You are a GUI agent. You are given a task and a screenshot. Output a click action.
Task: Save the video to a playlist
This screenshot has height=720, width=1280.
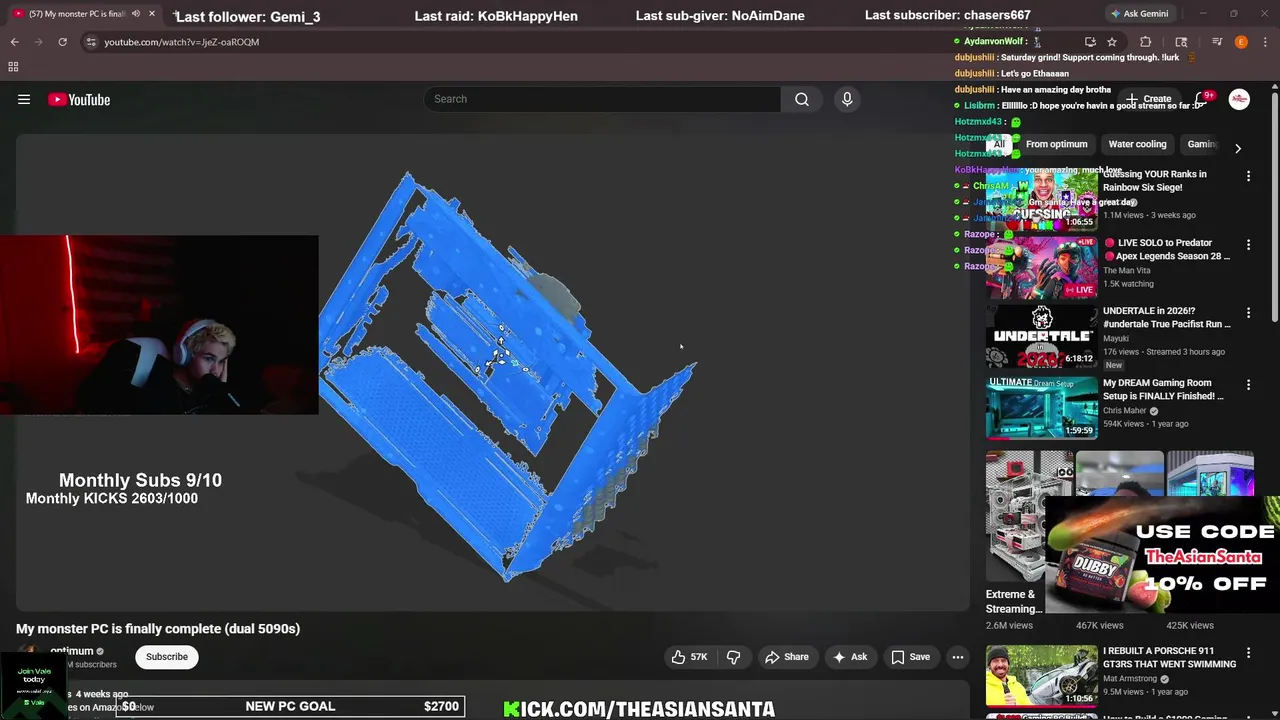tap(910, 657)
